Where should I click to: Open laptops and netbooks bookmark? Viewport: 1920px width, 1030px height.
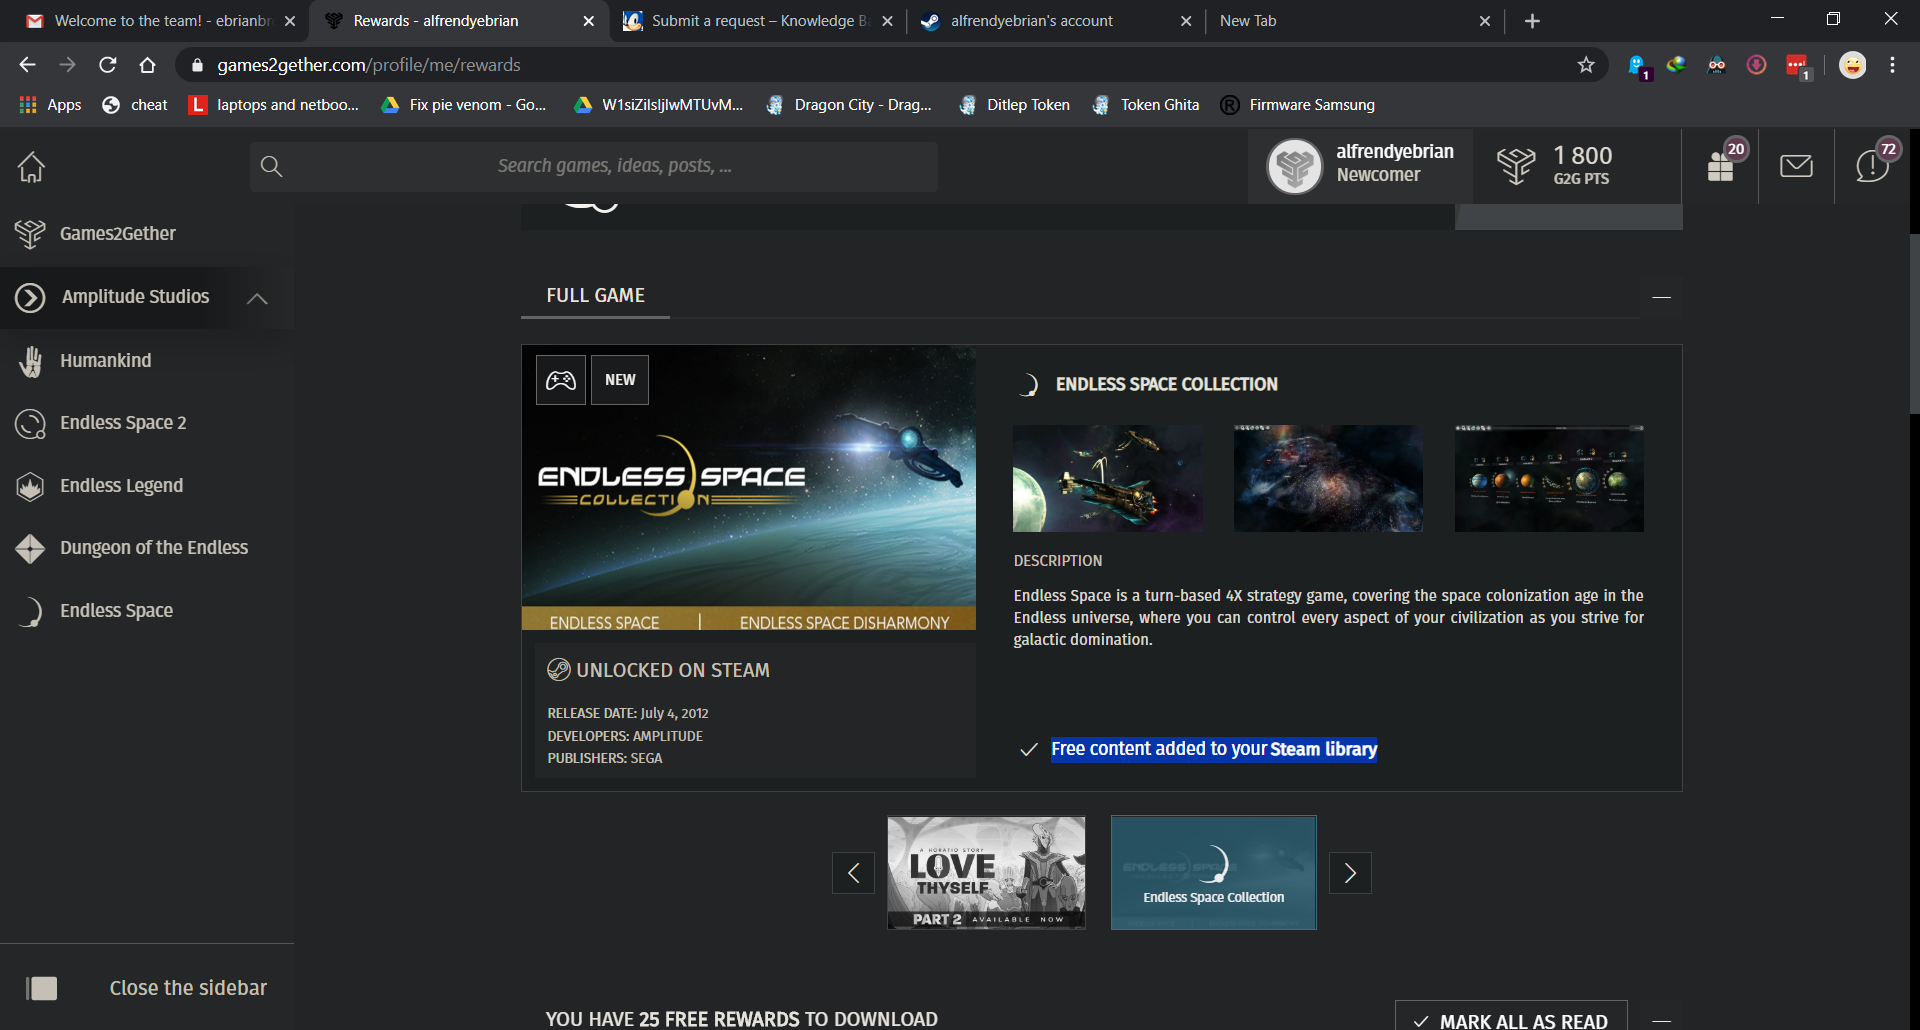click(274, 105)
